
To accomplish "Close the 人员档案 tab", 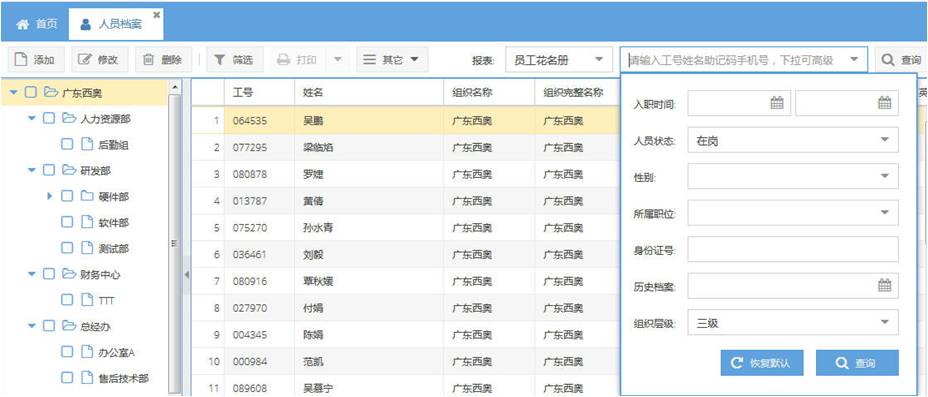I will pos(156,14).
